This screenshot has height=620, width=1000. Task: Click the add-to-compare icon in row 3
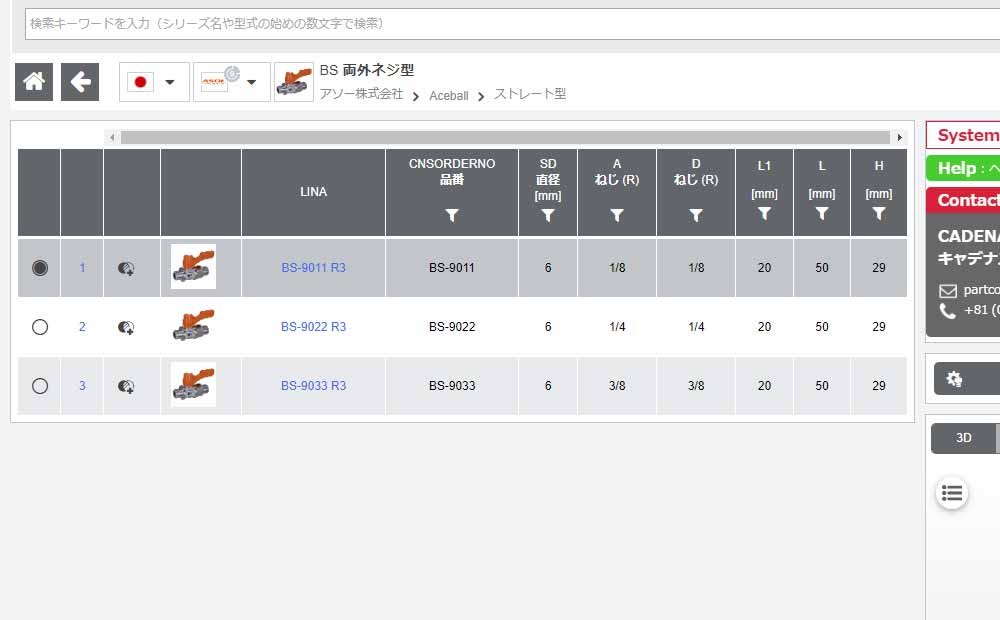[126, 386]
